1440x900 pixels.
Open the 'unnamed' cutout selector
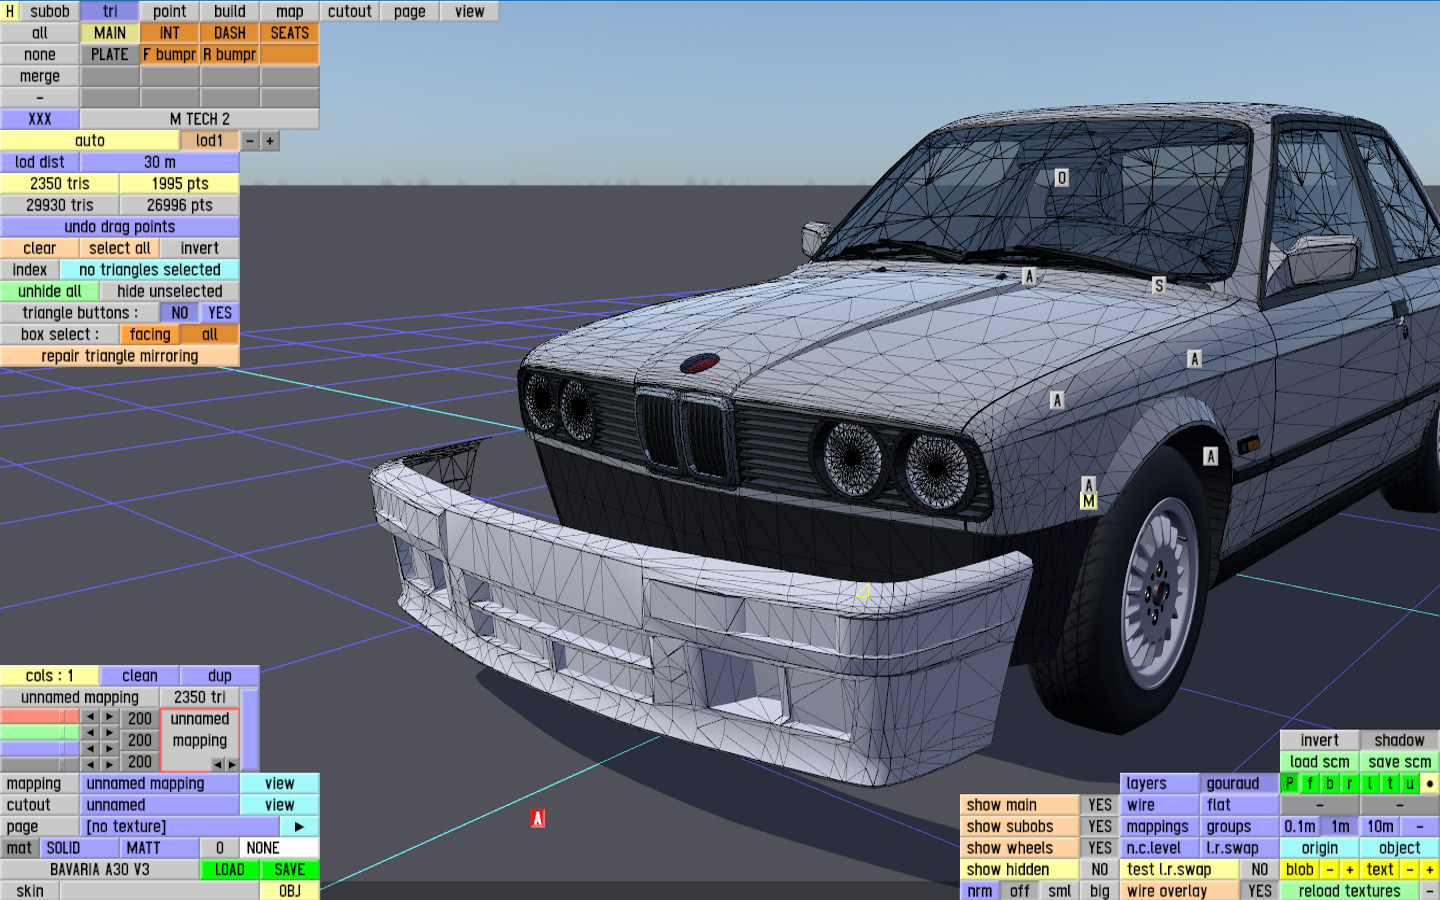(x=160, y=805)
